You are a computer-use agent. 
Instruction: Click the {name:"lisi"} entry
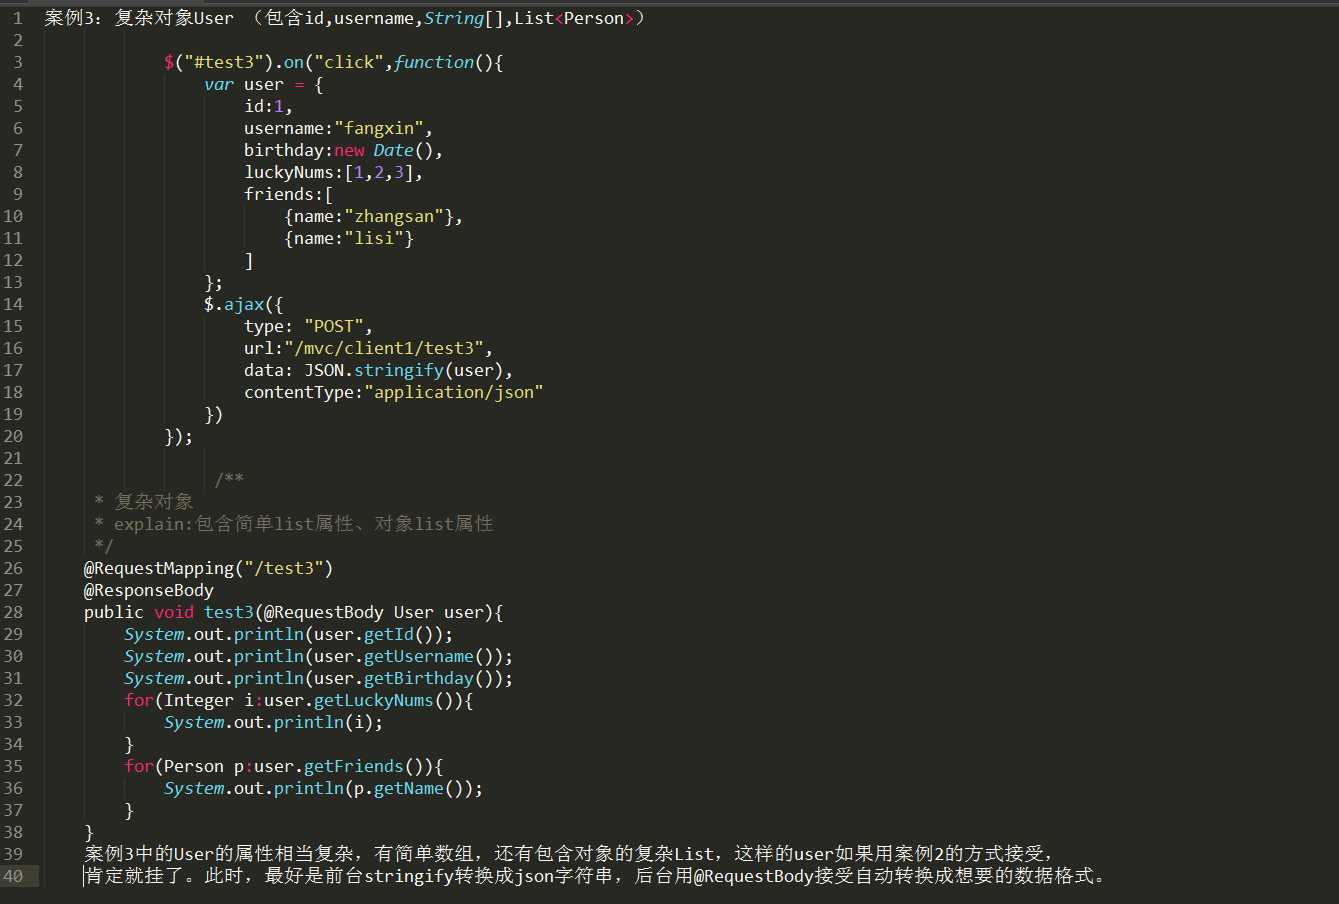coord(348,238)
